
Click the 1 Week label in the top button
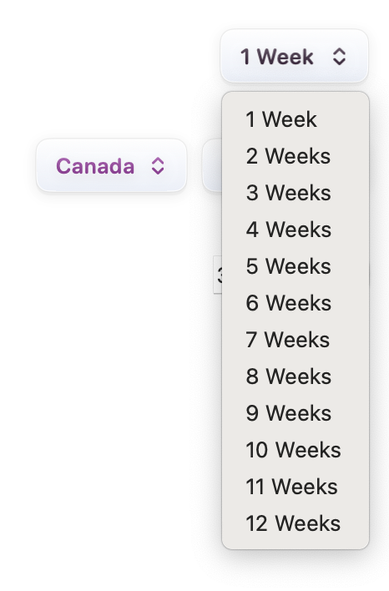click(x=277, y=57)
